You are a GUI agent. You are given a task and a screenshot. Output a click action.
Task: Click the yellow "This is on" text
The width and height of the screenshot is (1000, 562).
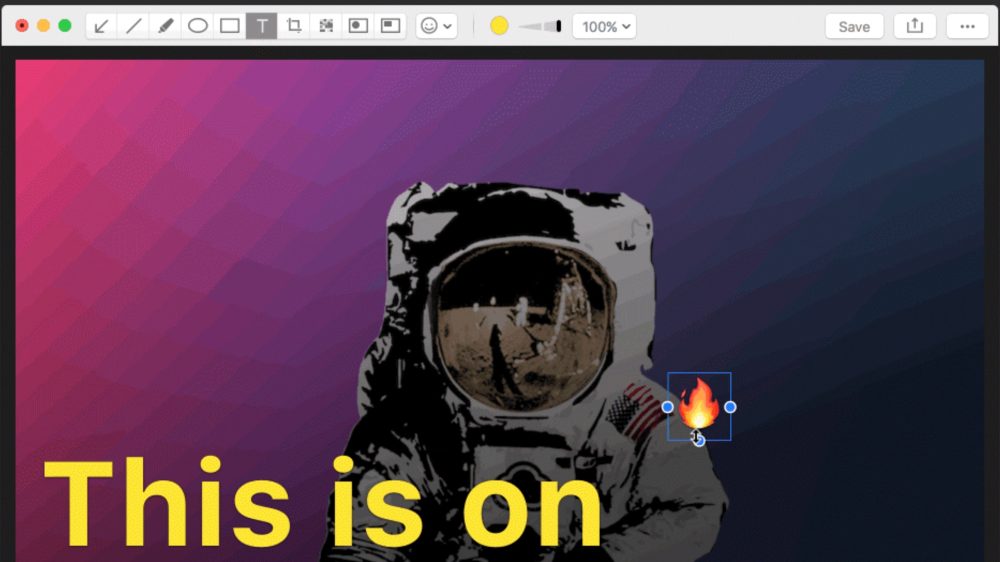coord(322,505)
